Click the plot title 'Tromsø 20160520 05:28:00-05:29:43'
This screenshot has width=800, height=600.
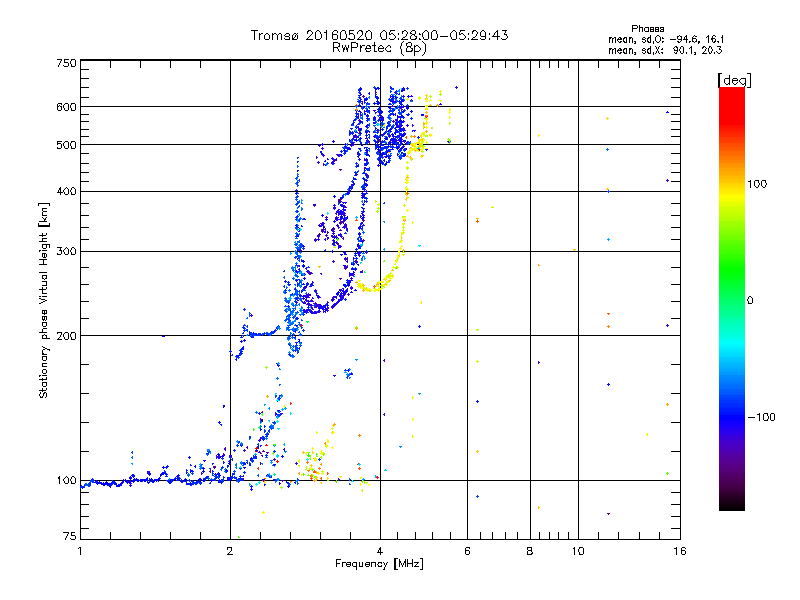pyautogui.click(x=379, y=35)
